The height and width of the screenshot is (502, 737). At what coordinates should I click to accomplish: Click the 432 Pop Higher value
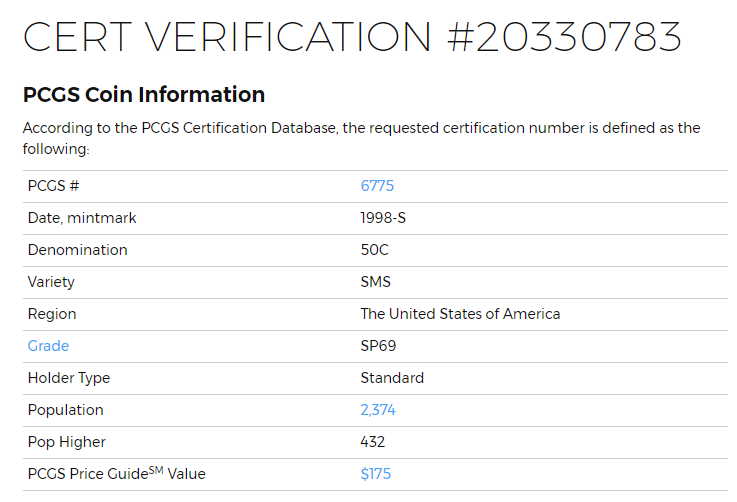pyautogui.click(x=372, y=442)
